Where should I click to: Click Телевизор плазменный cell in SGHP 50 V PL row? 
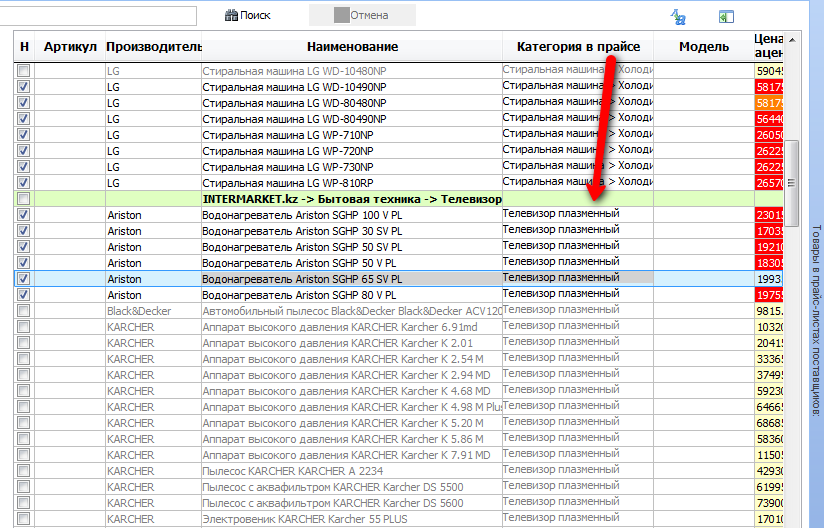tap(578, 262)
